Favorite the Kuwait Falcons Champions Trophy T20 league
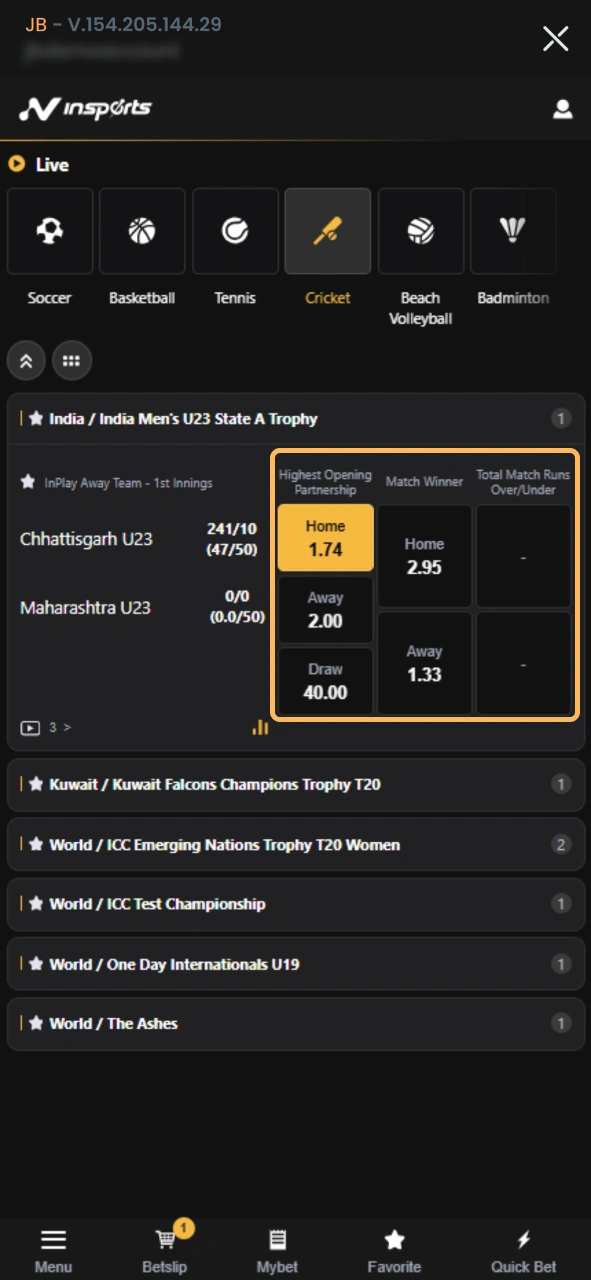Image resolution: width=591 pixels, height=1280 pixels. pos(40,784)
